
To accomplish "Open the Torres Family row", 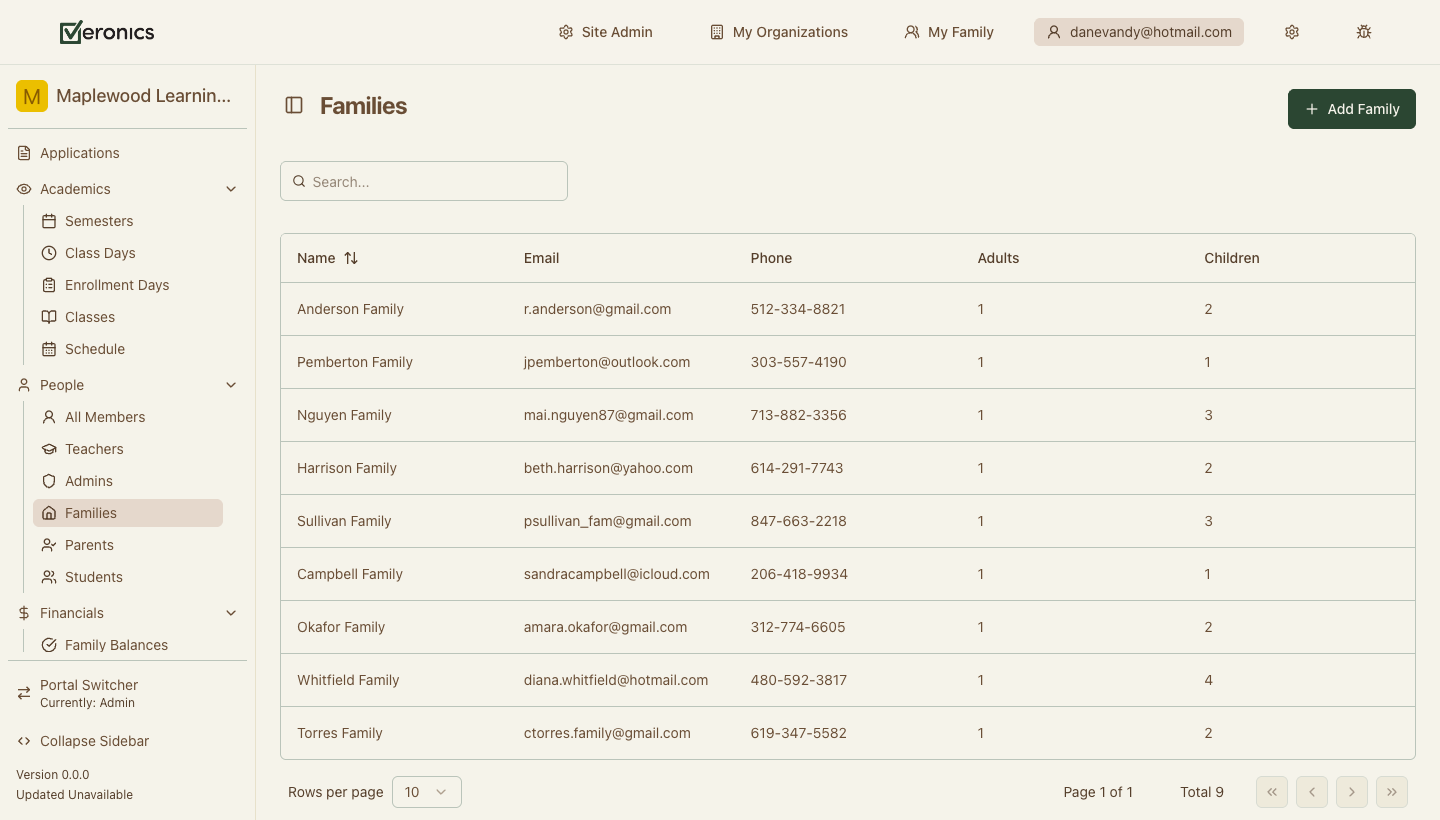I will [848, 733].
